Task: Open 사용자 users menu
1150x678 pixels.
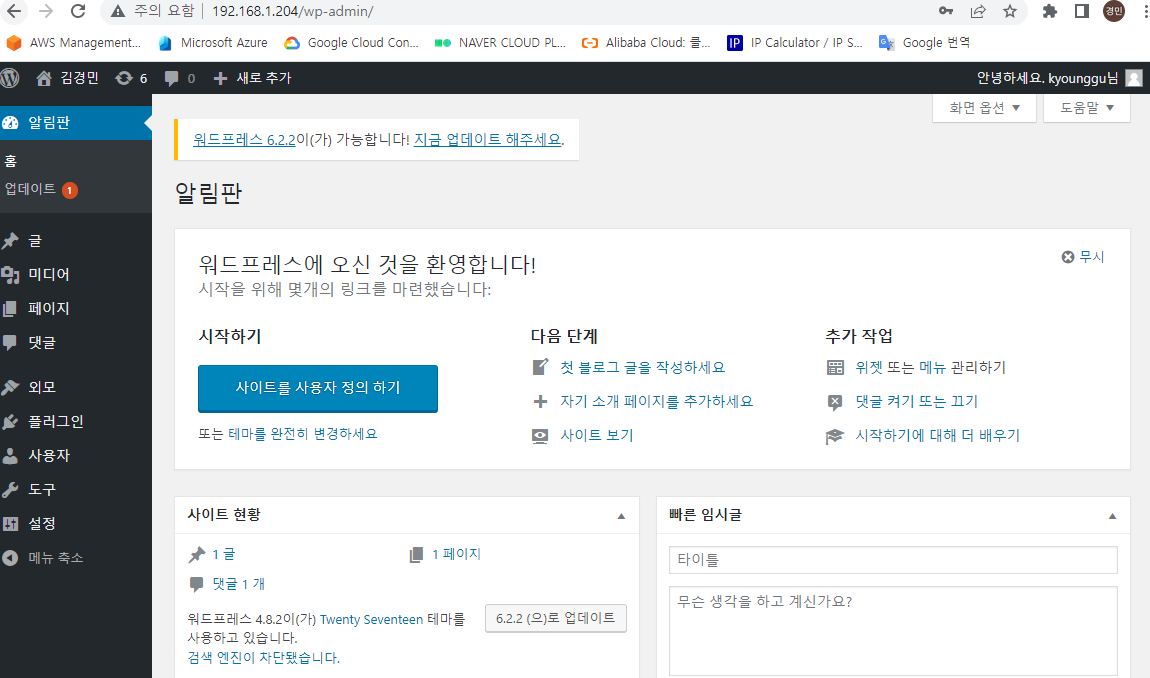Action: click(76, 456)
